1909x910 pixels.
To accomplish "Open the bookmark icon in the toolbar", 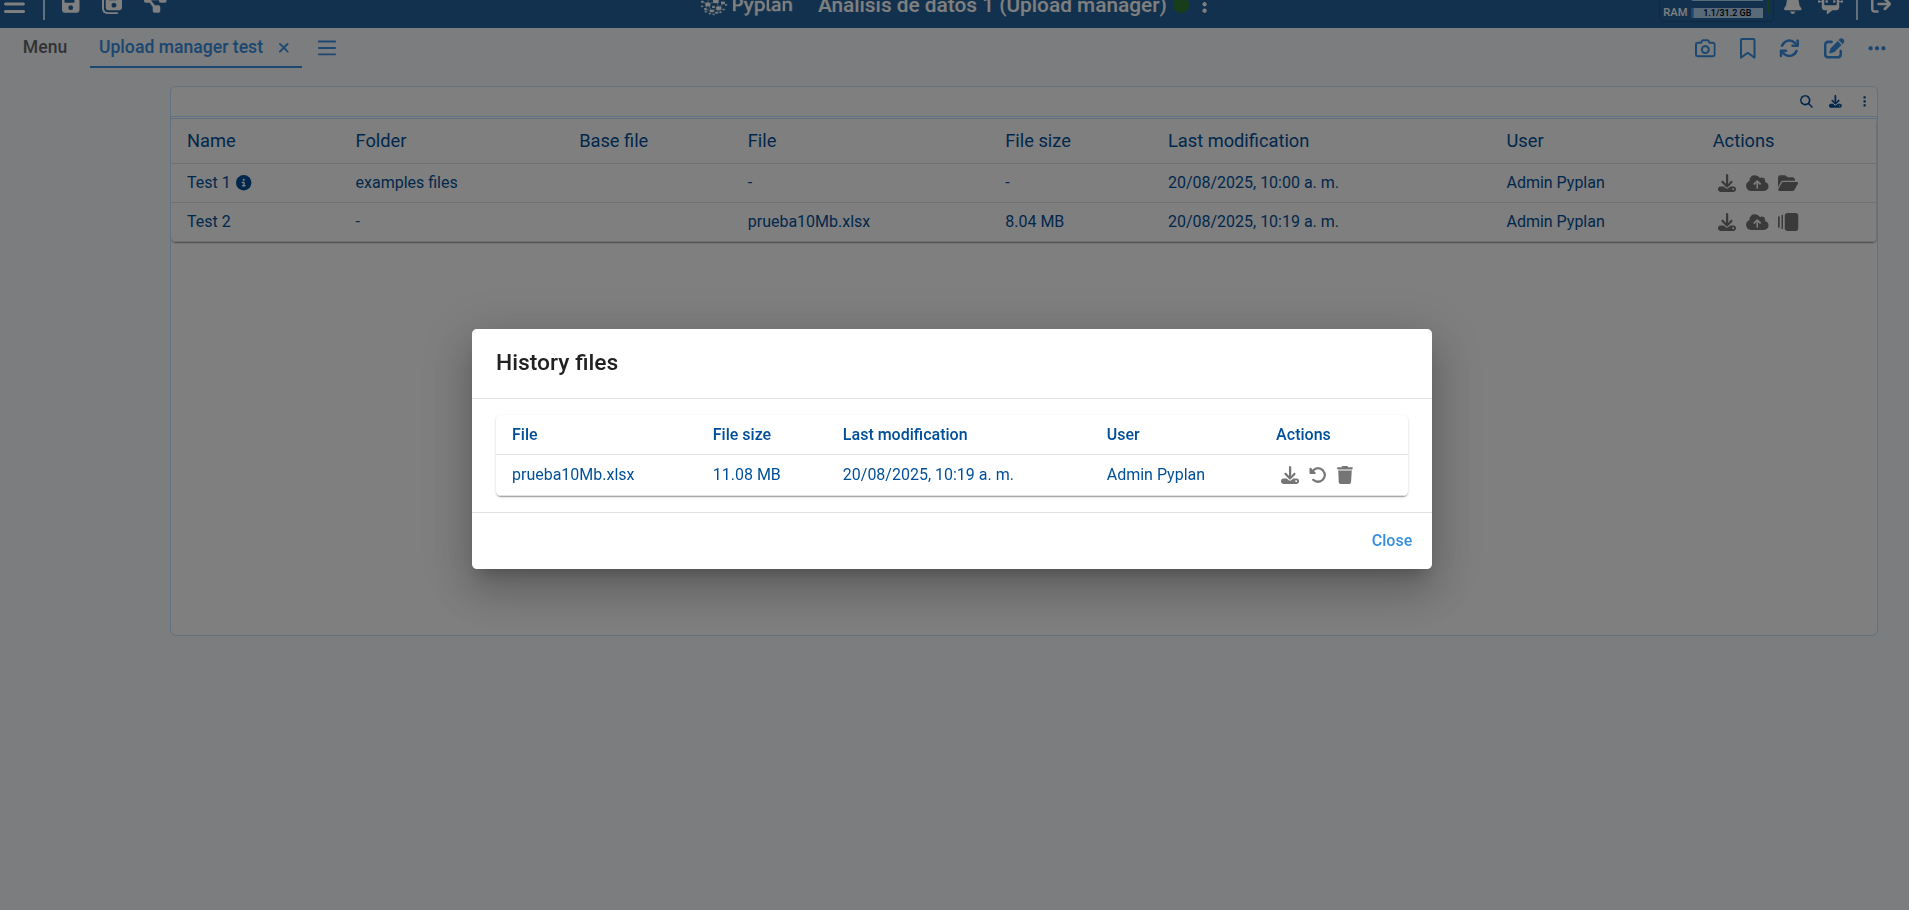I will (x=1748, y=48).
